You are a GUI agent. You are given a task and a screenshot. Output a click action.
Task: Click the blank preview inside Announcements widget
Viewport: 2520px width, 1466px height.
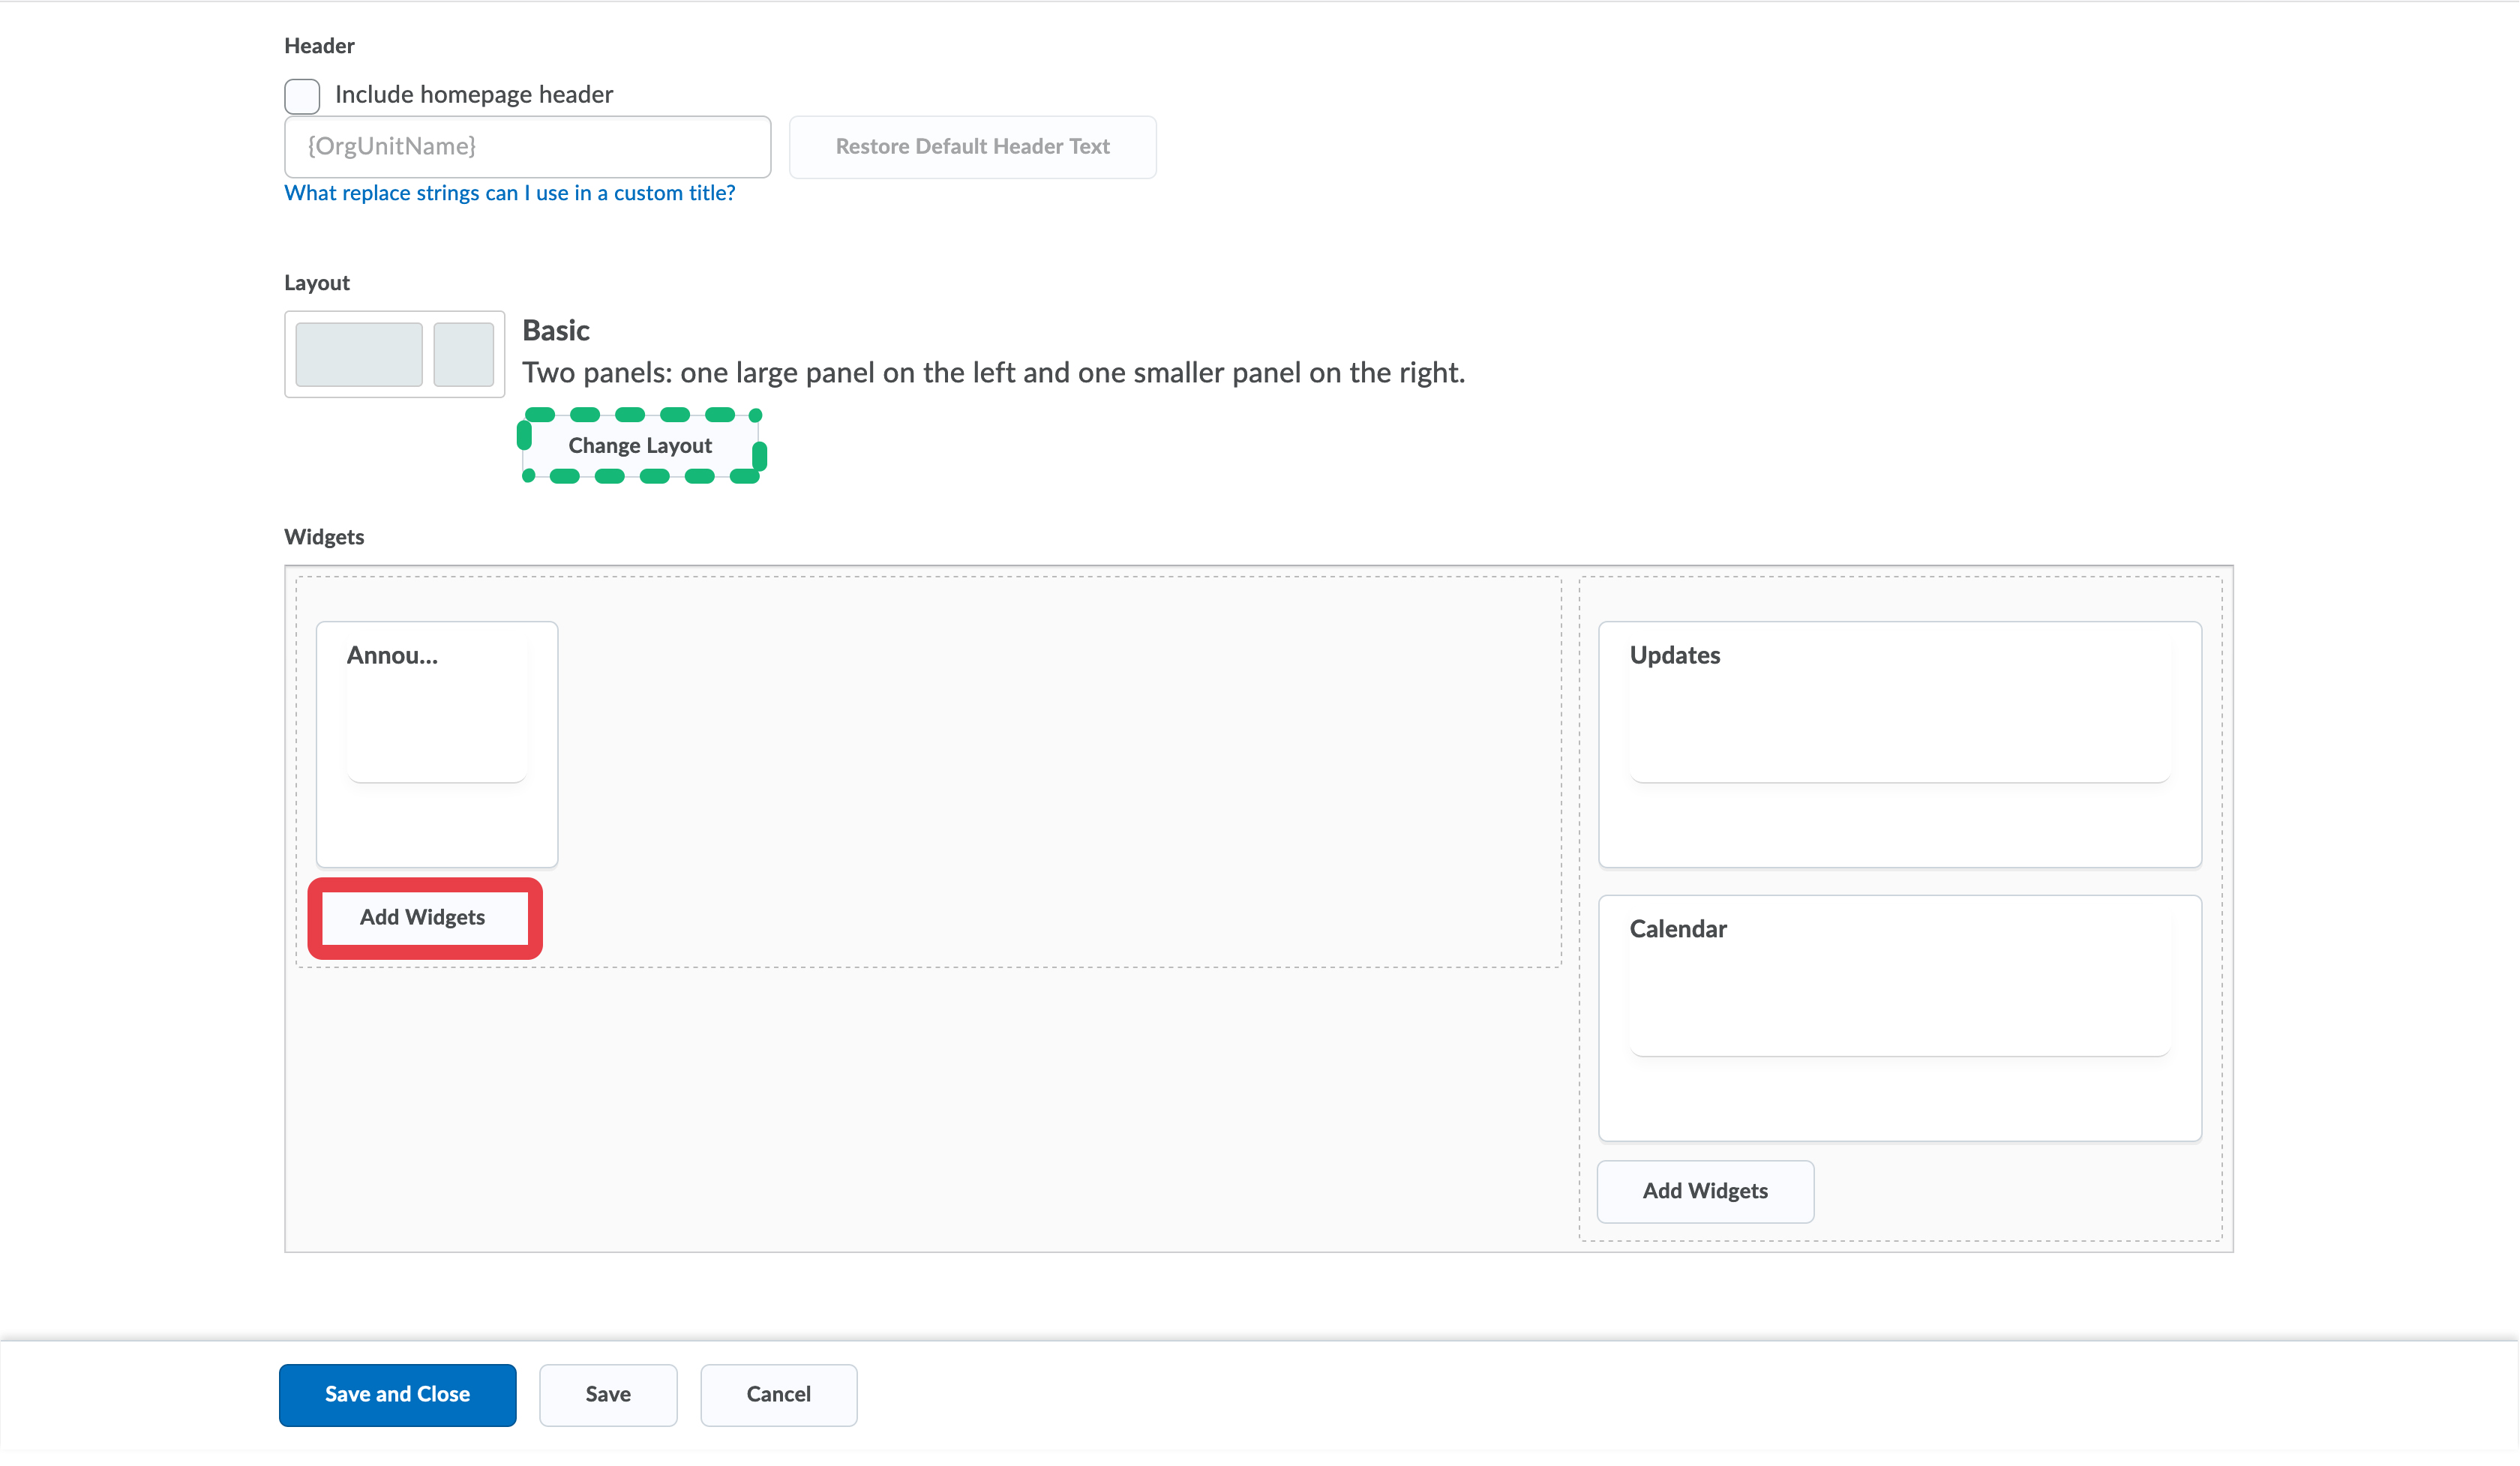point(436,730)
